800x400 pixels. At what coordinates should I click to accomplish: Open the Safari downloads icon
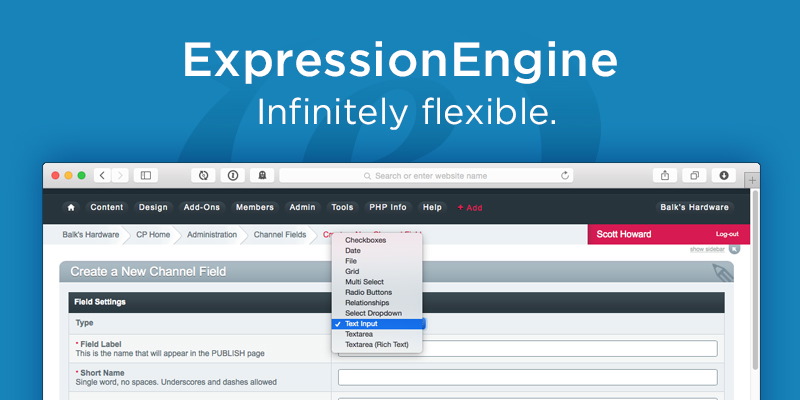pyautogui.click(x=724, y=175)
